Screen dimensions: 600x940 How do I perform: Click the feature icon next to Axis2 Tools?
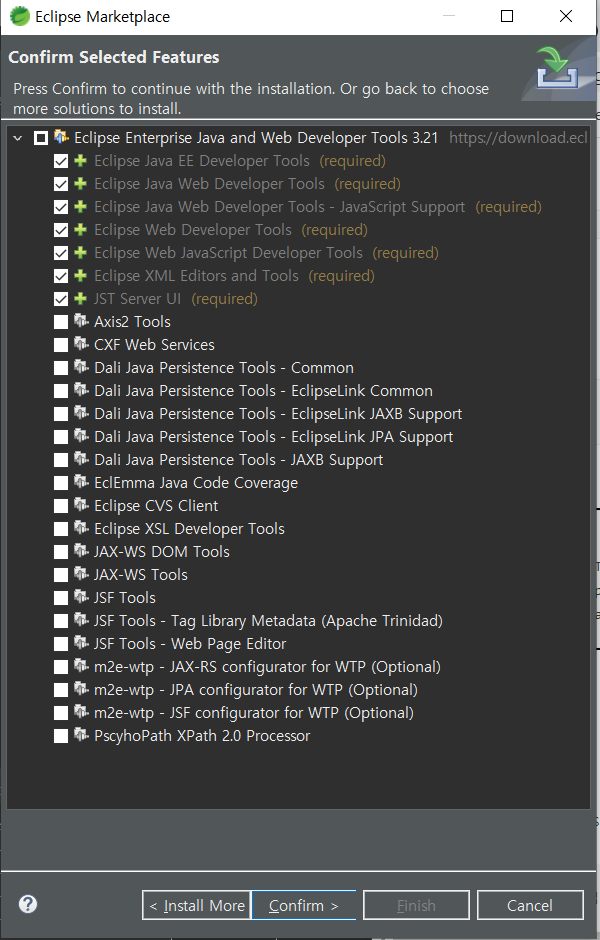pos(81,321)
